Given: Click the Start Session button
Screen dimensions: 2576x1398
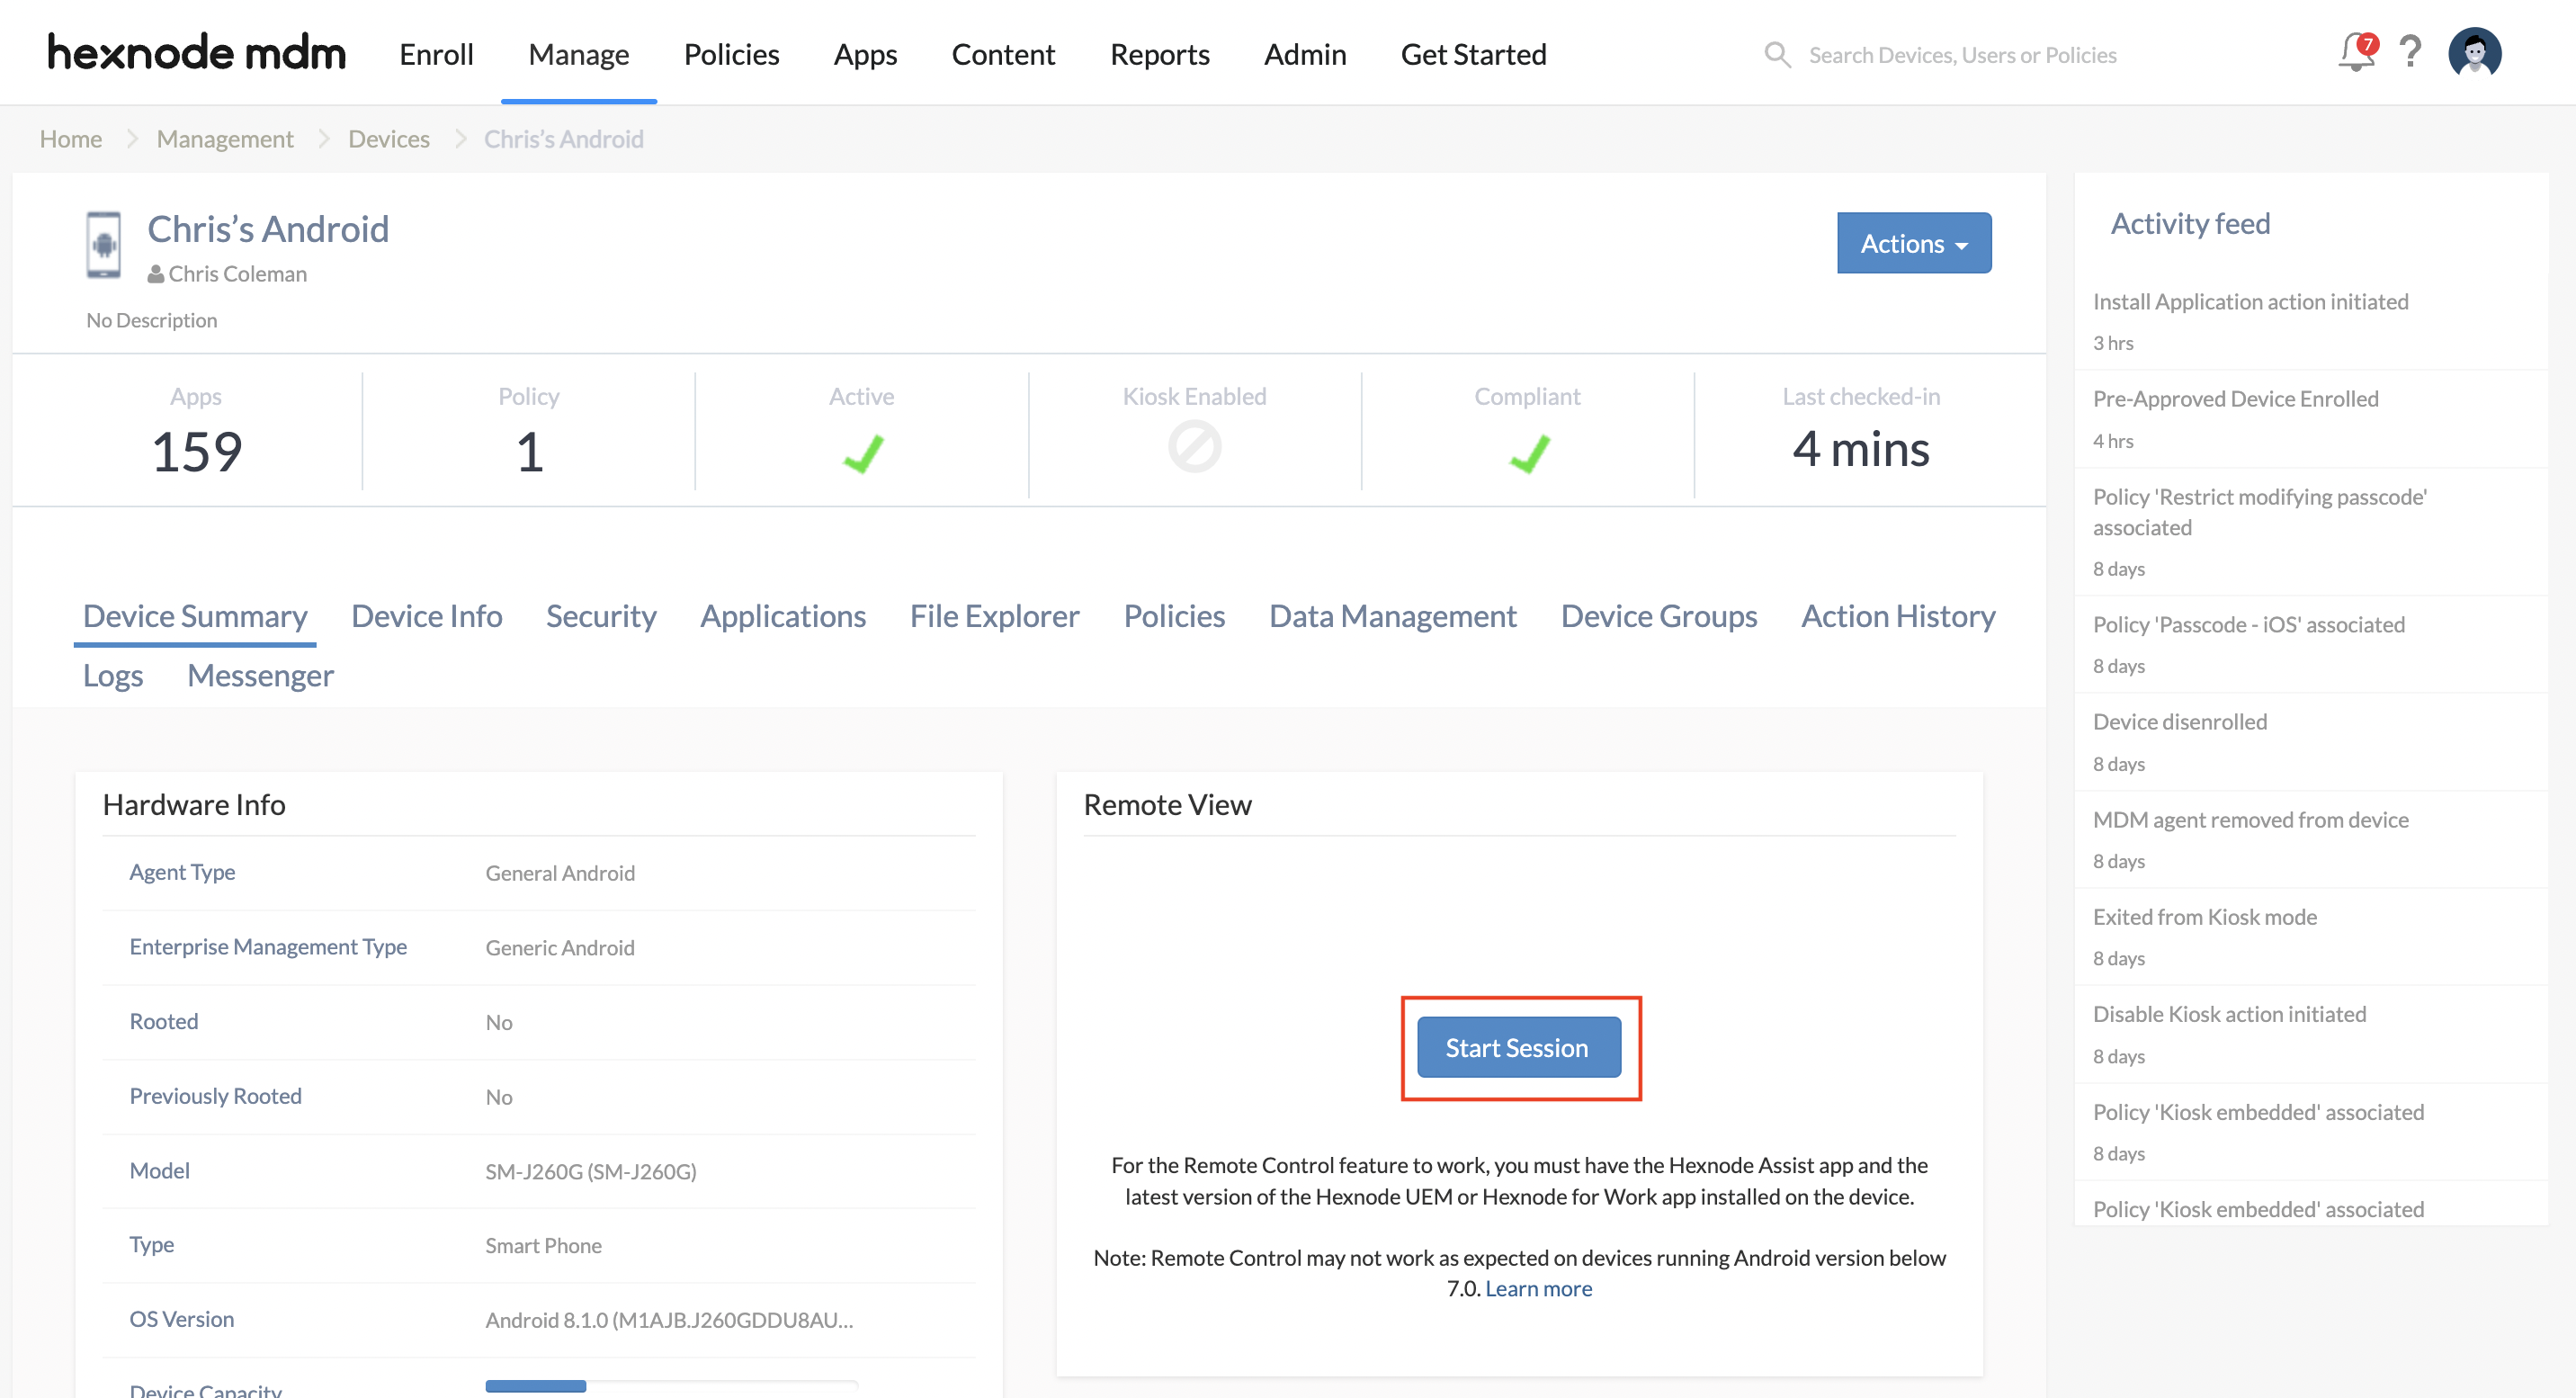Looking at the screenshot, I should [x=1518, y=1047].
